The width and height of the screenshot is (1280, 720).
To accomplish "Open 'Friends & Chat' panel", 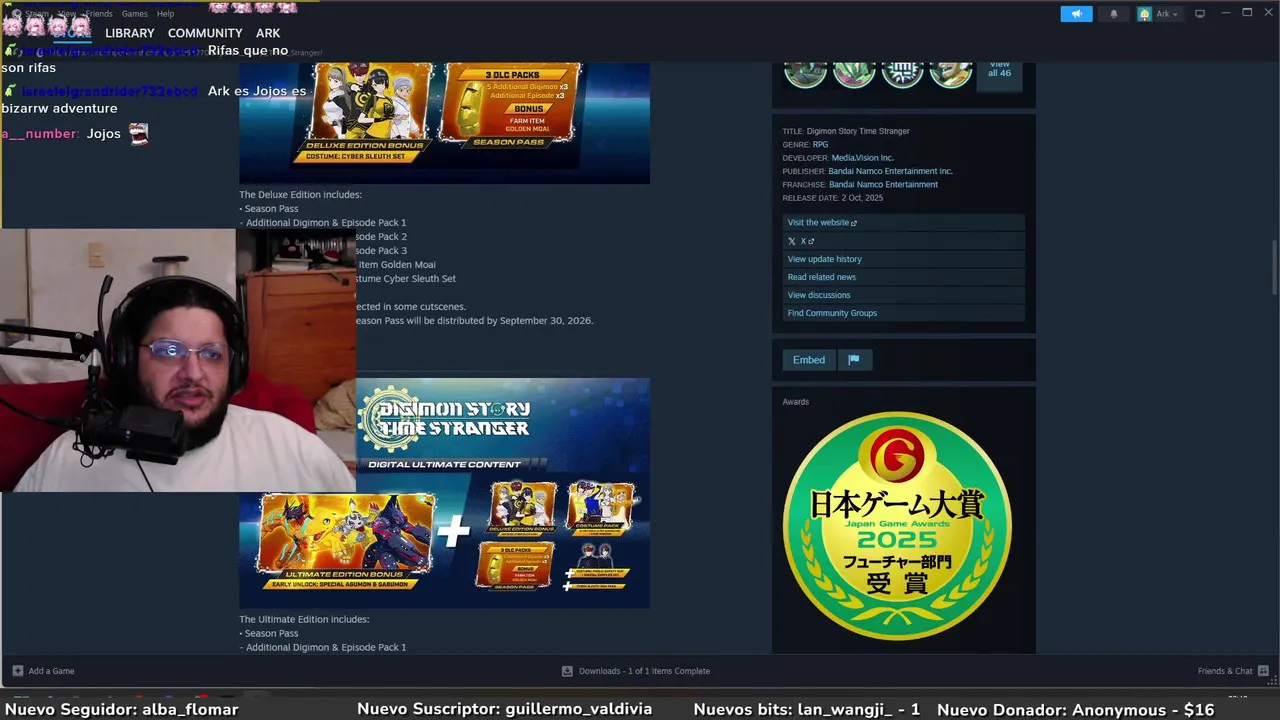I will [1225, 671].
